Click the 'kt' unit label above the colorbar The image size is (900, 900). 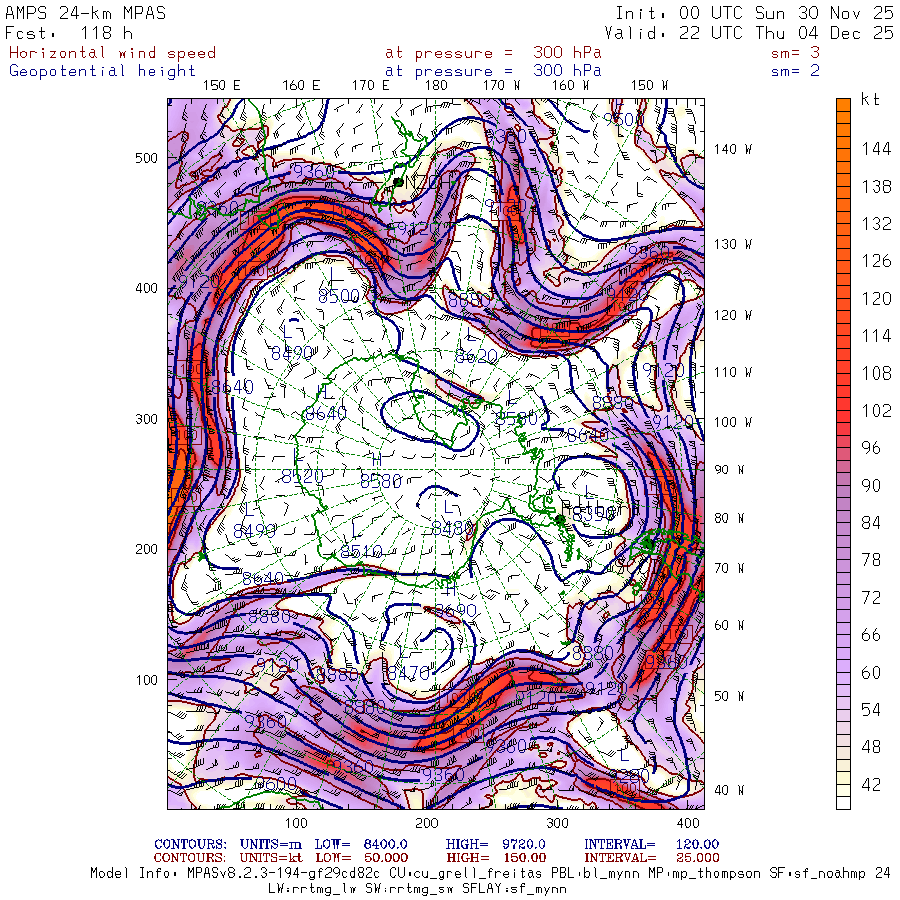[x=870, y=99]
